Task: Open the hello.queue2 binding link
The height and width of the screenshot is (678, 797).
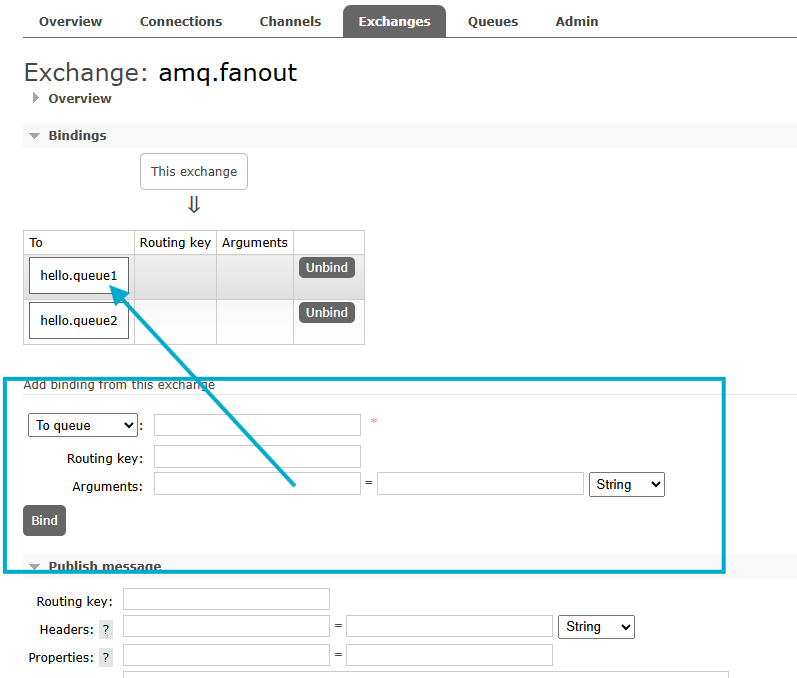Action: tap(79, 321)
